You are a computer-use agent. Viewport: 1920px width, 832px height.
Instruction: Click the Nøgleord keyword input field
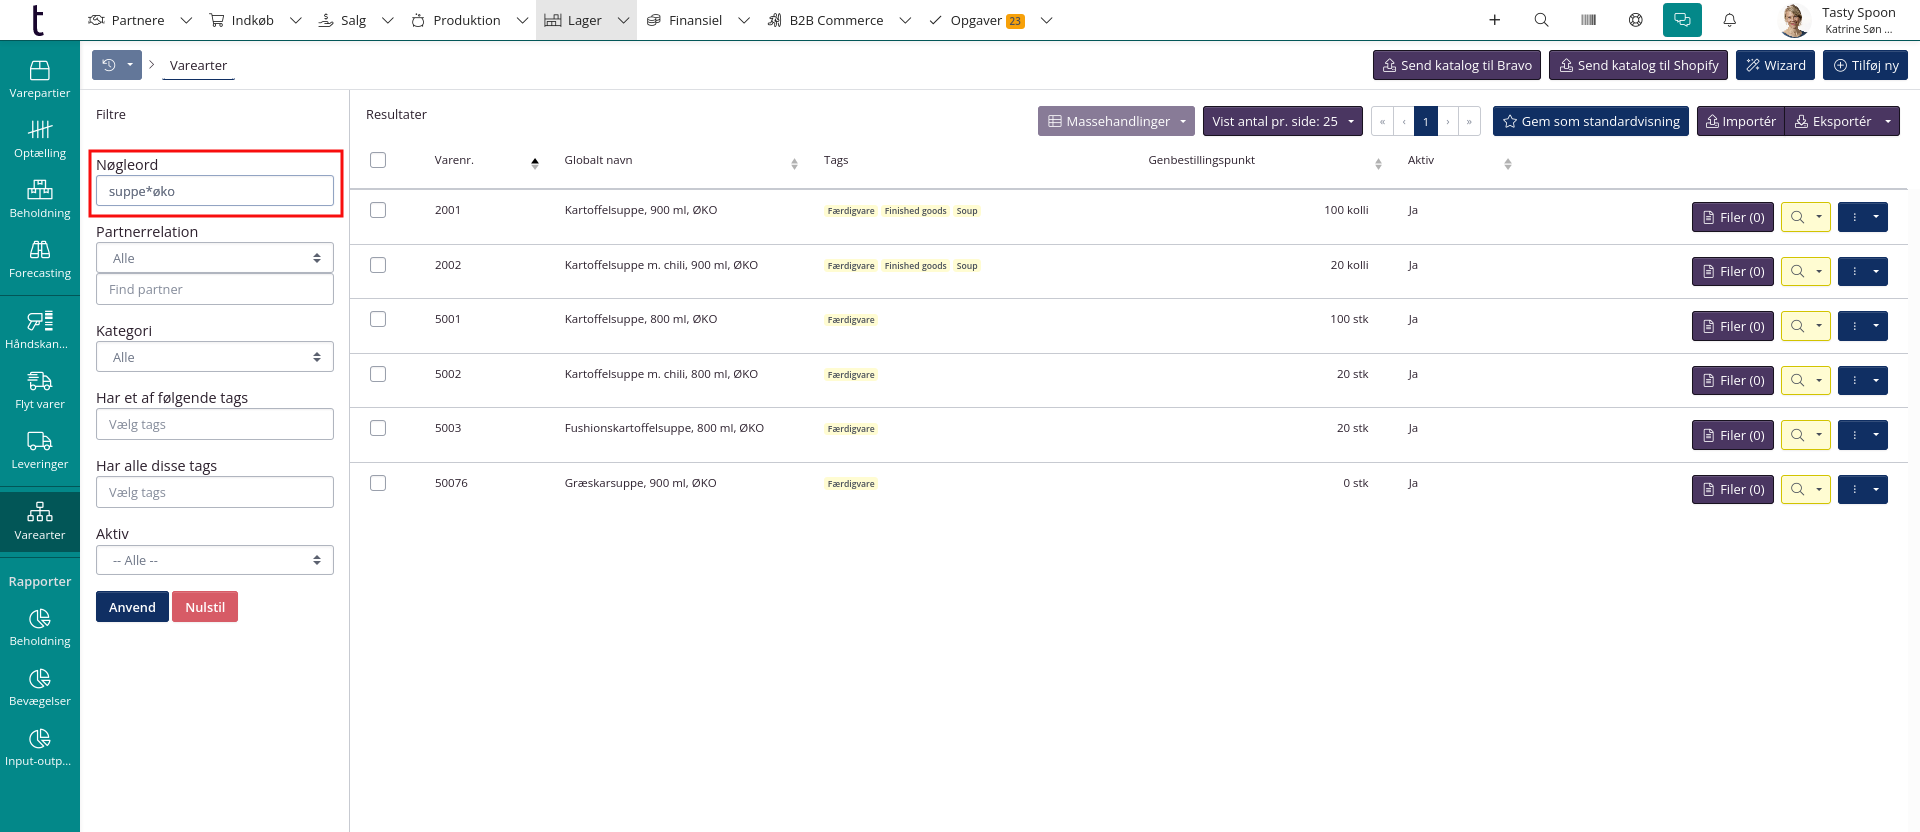coord(215,191)
